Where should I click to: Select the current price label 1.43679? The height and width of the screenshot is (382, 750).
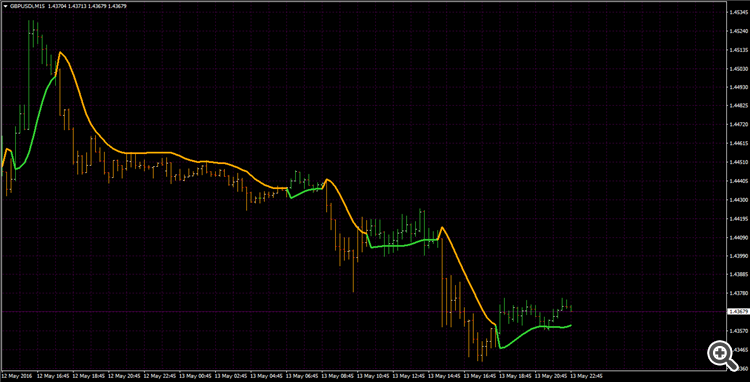[x=737, y=312]
